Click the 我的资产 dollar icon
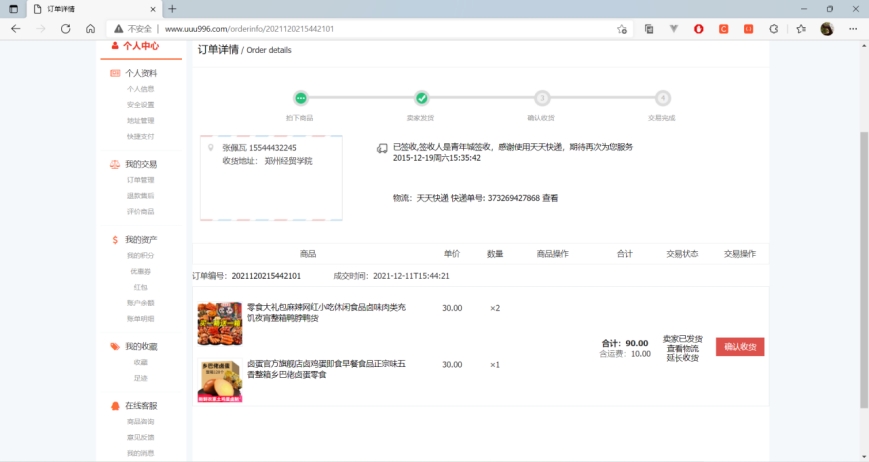 coord(115,240)
